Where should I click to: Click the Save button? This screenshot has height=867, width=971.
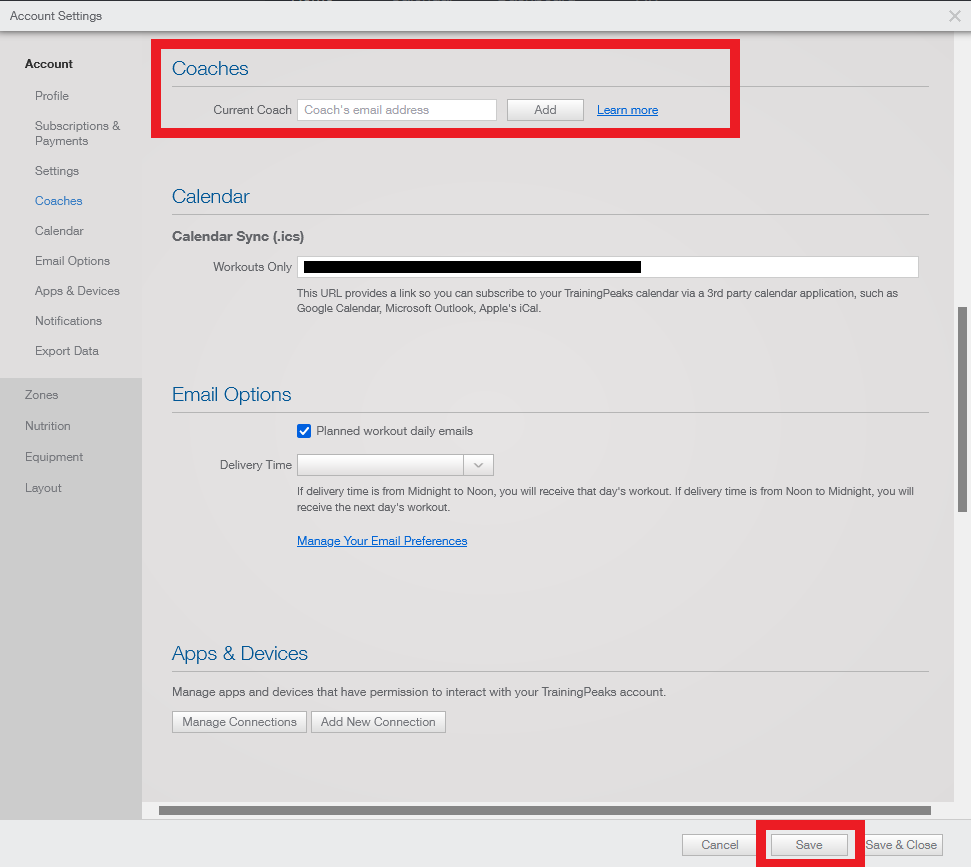[809, 845]
